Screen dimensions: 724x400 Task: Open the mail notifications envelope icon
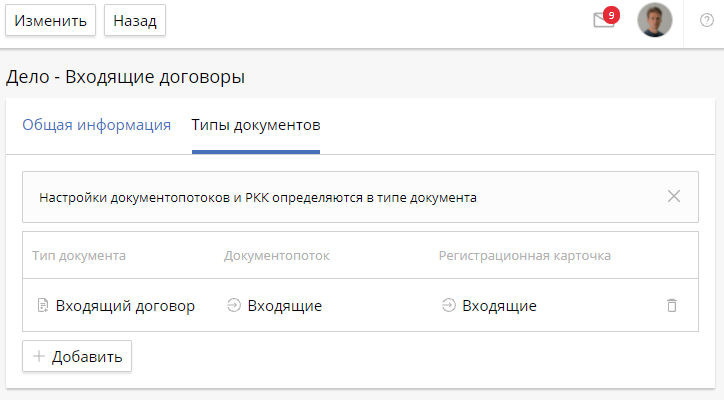coord(603,21)
